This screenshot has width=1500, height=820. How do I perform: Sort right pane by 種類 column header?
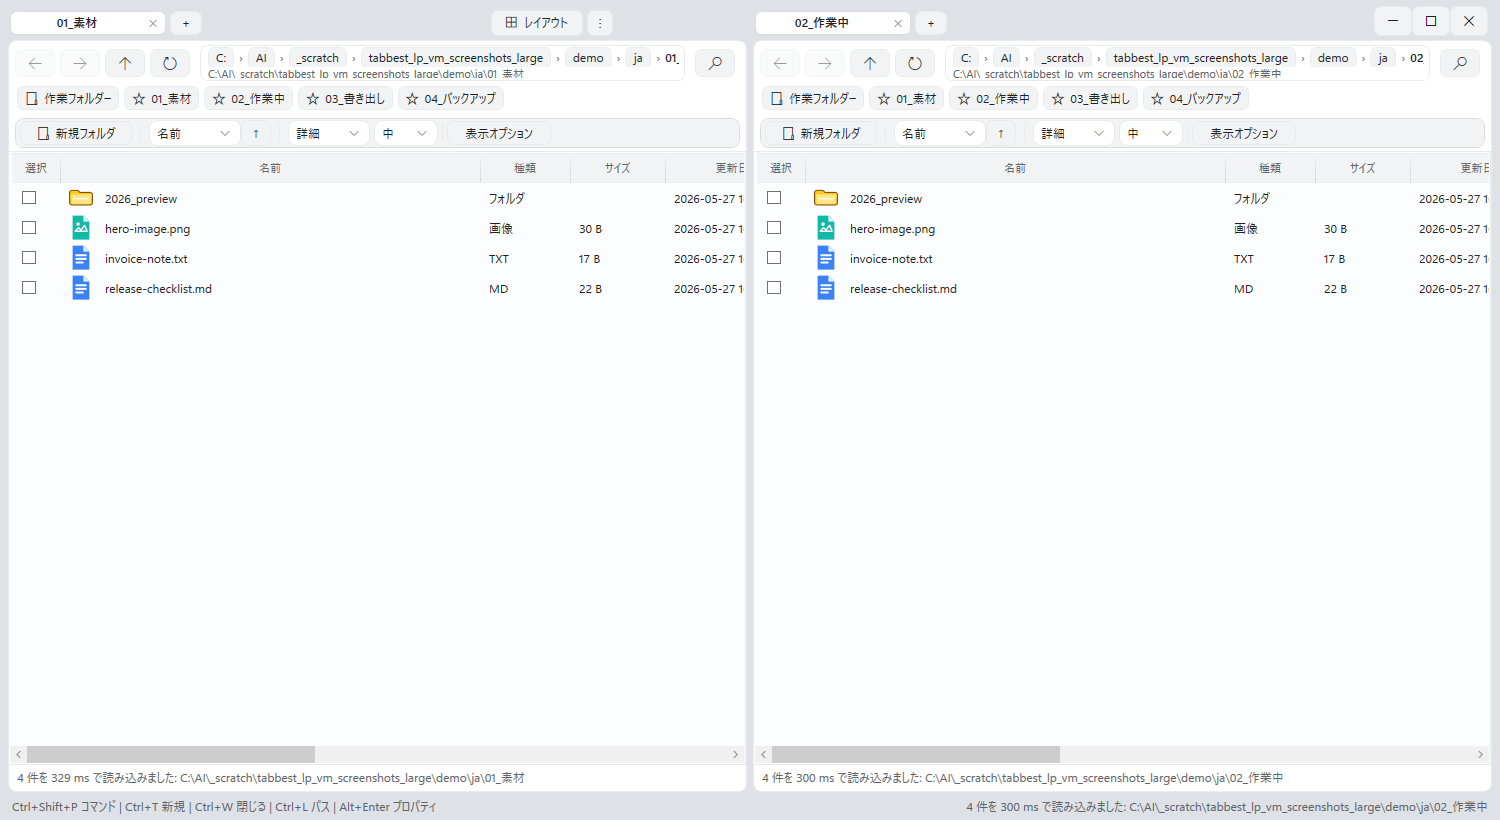point(1270,168)
